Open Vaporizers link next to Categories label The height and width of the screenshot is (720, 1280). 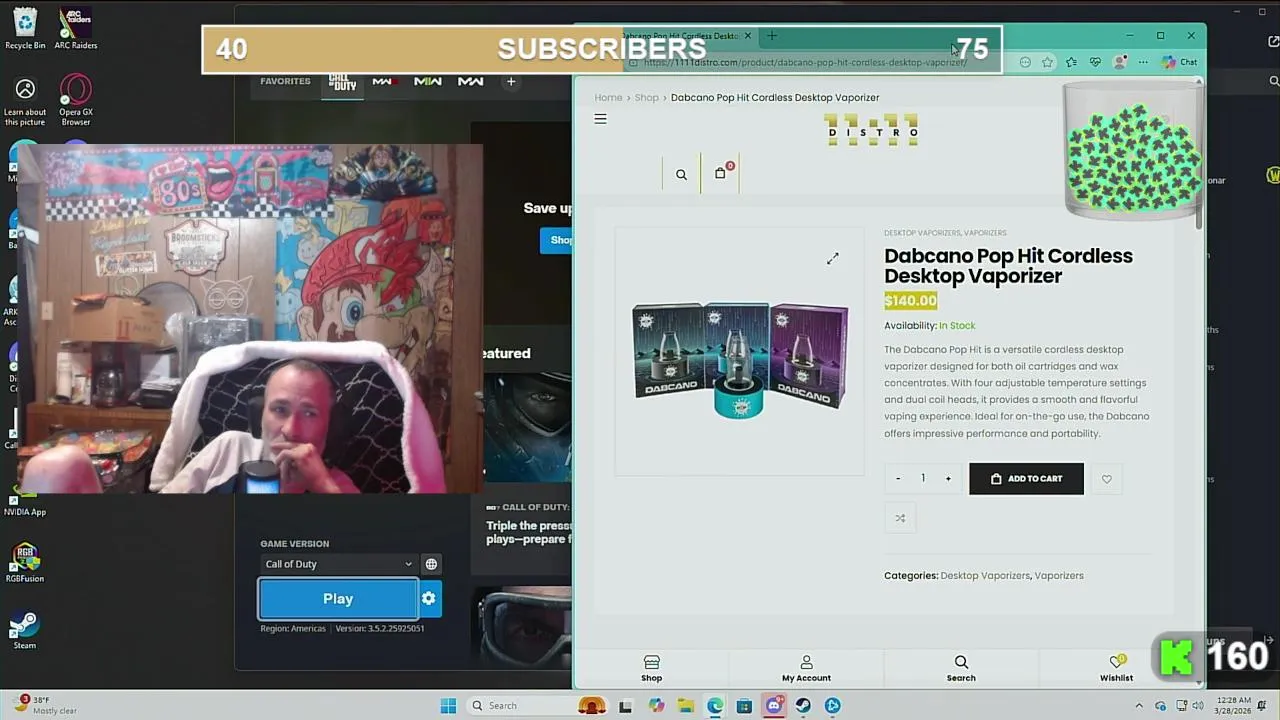click(1059, 576)
